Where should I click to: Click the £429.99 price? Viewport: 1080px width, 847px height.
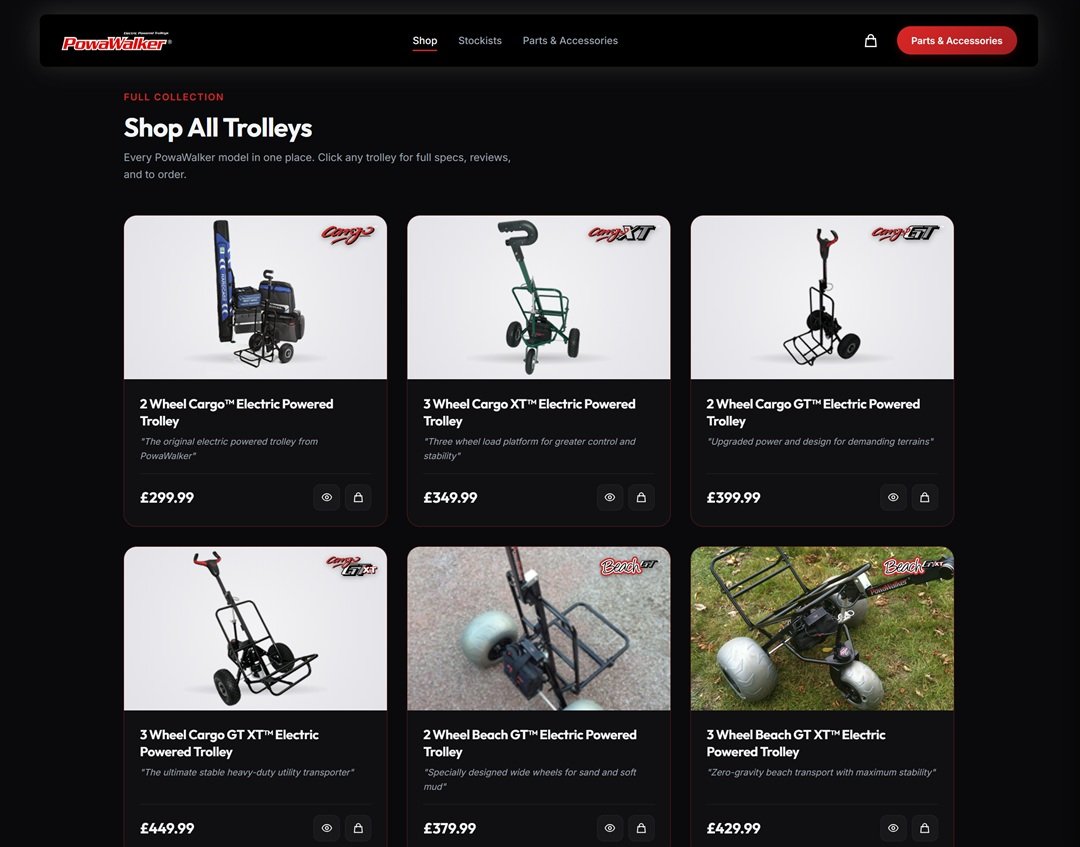pos(733,829)
